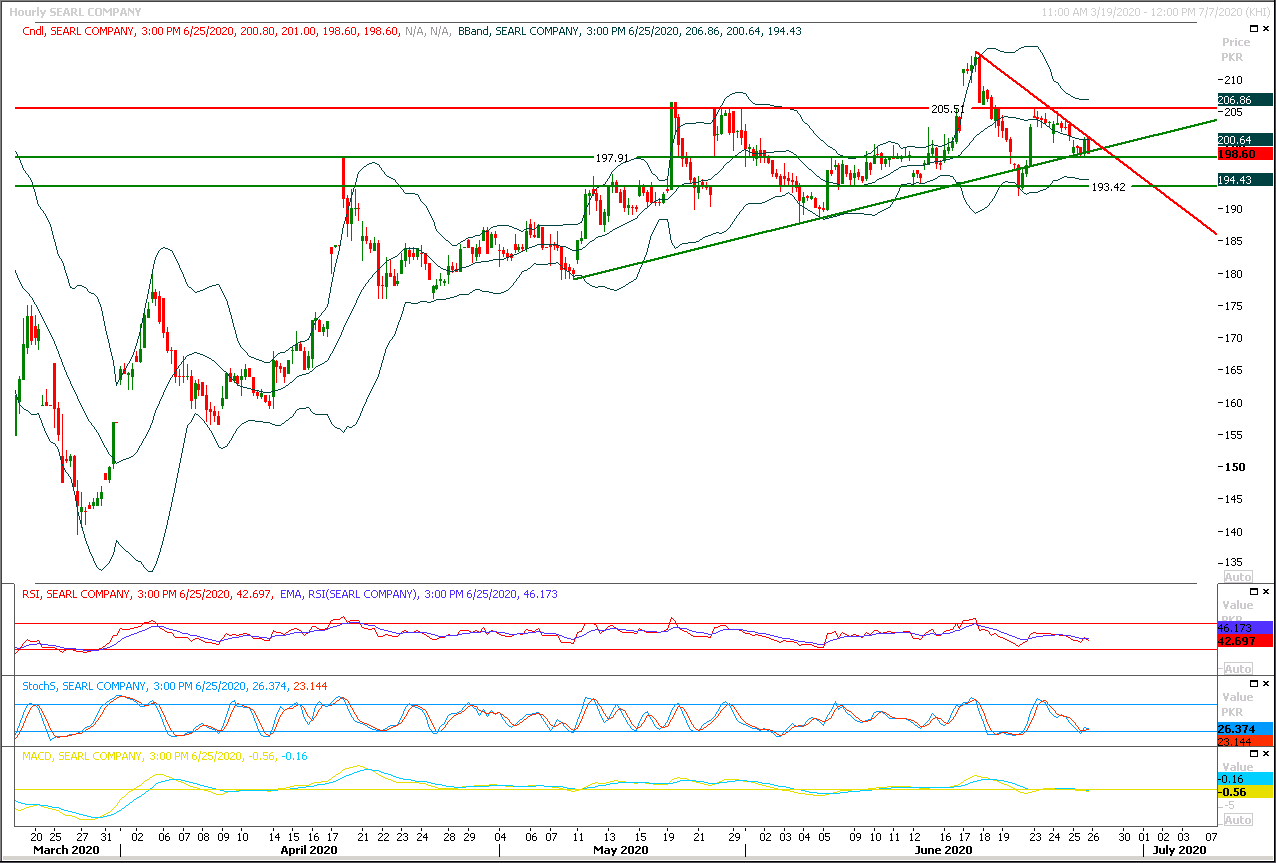Click Auto scale button in MACD panel

[x=1237, y=820]
